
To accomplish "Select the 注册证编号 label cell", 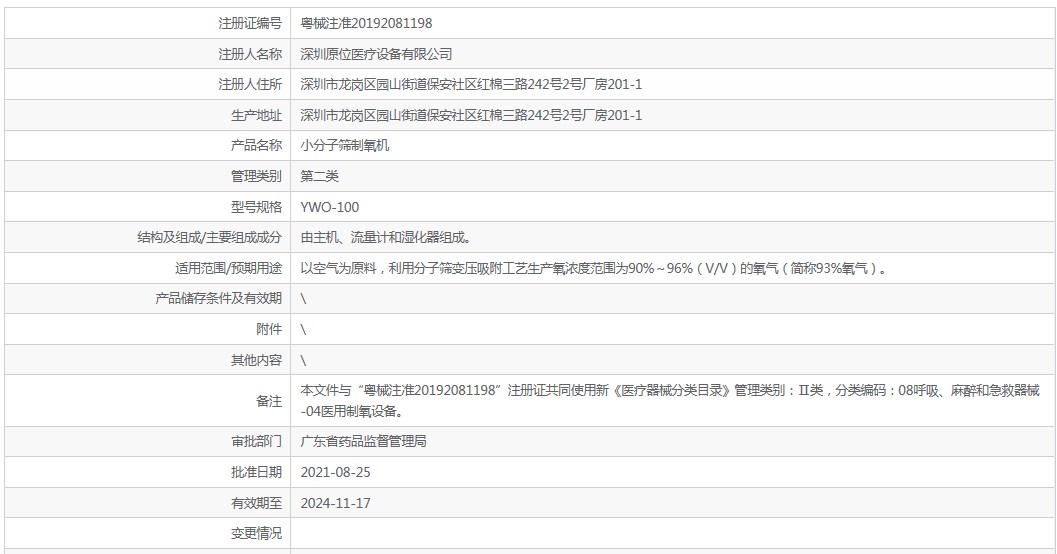I will tap(249, 23).
